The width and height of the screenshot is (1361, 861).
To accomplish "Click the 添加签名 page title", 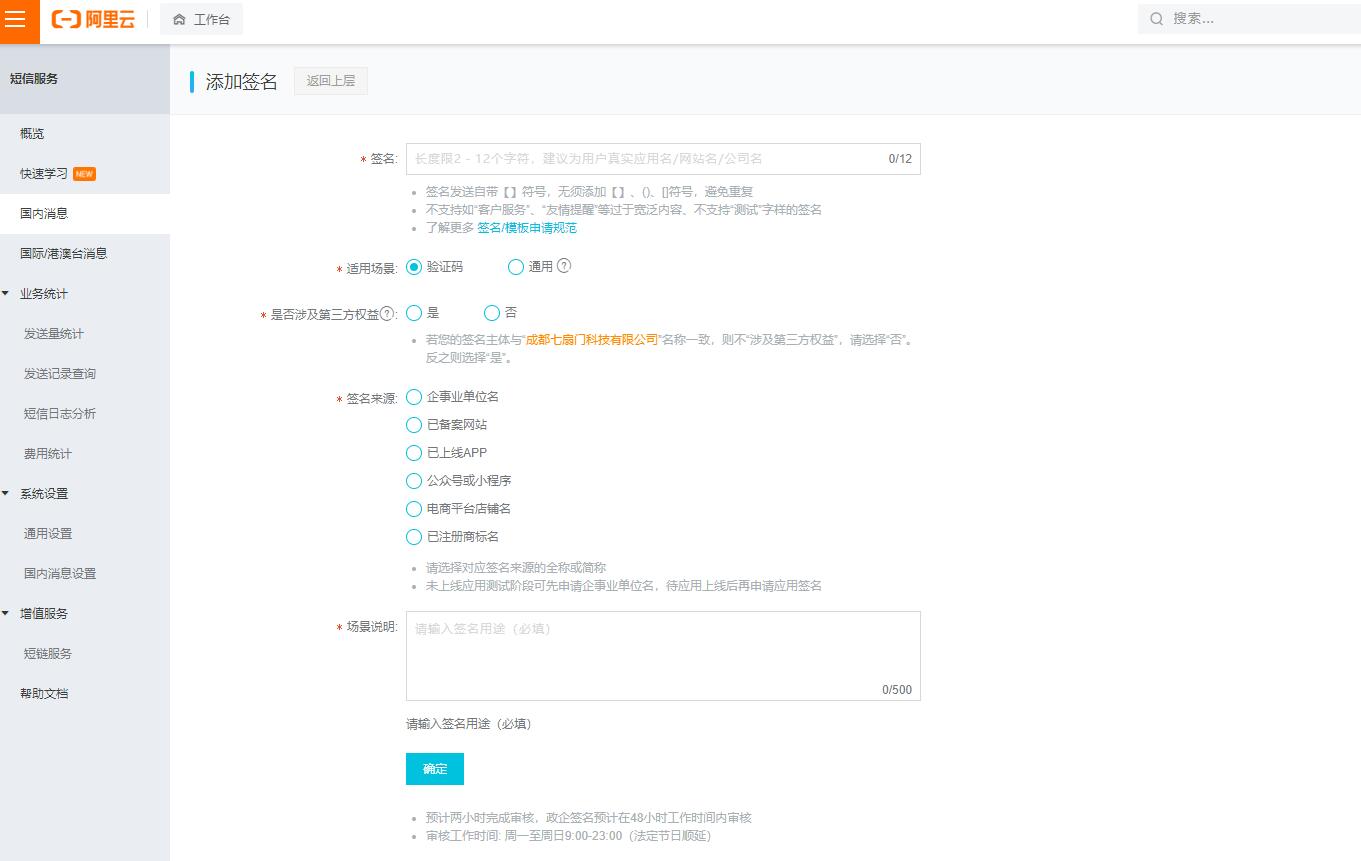I will click(x=242, y=82).
